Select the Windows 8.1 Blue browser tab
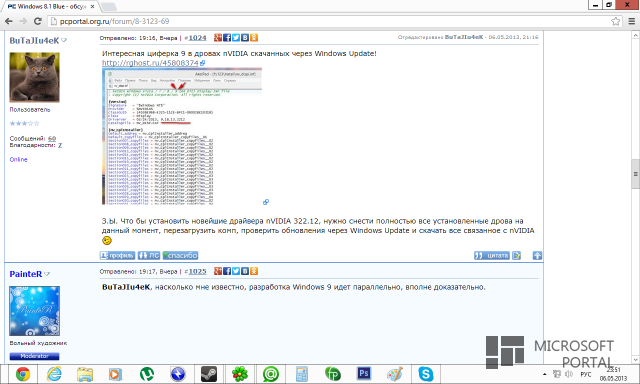 tap(51, 7)
